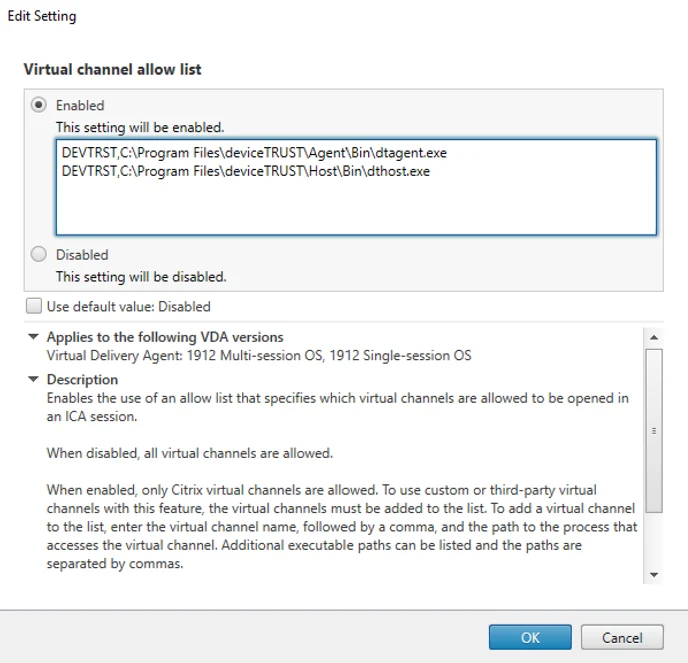Check the Use default value checkbox
The width and height of the screenshot is (688, 663).
(x=35, y=307)
